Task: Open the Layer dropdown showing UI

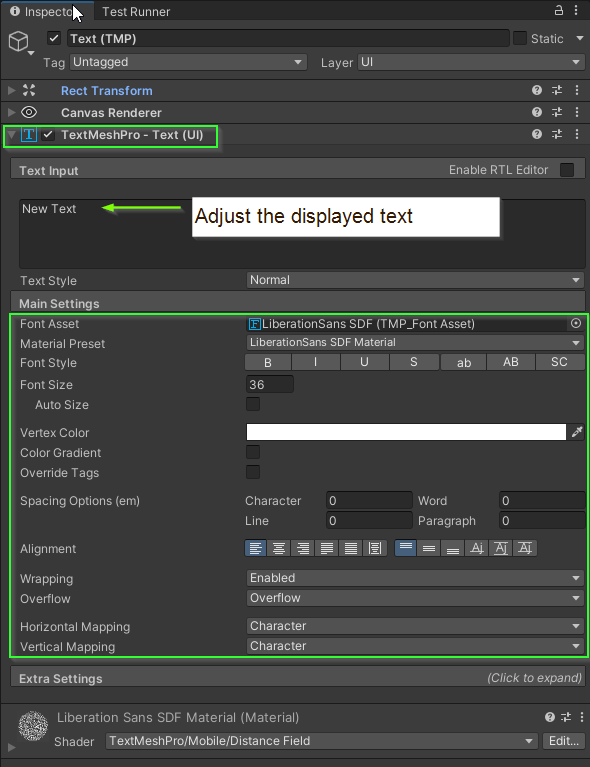Action: click(x=470, y=62)
